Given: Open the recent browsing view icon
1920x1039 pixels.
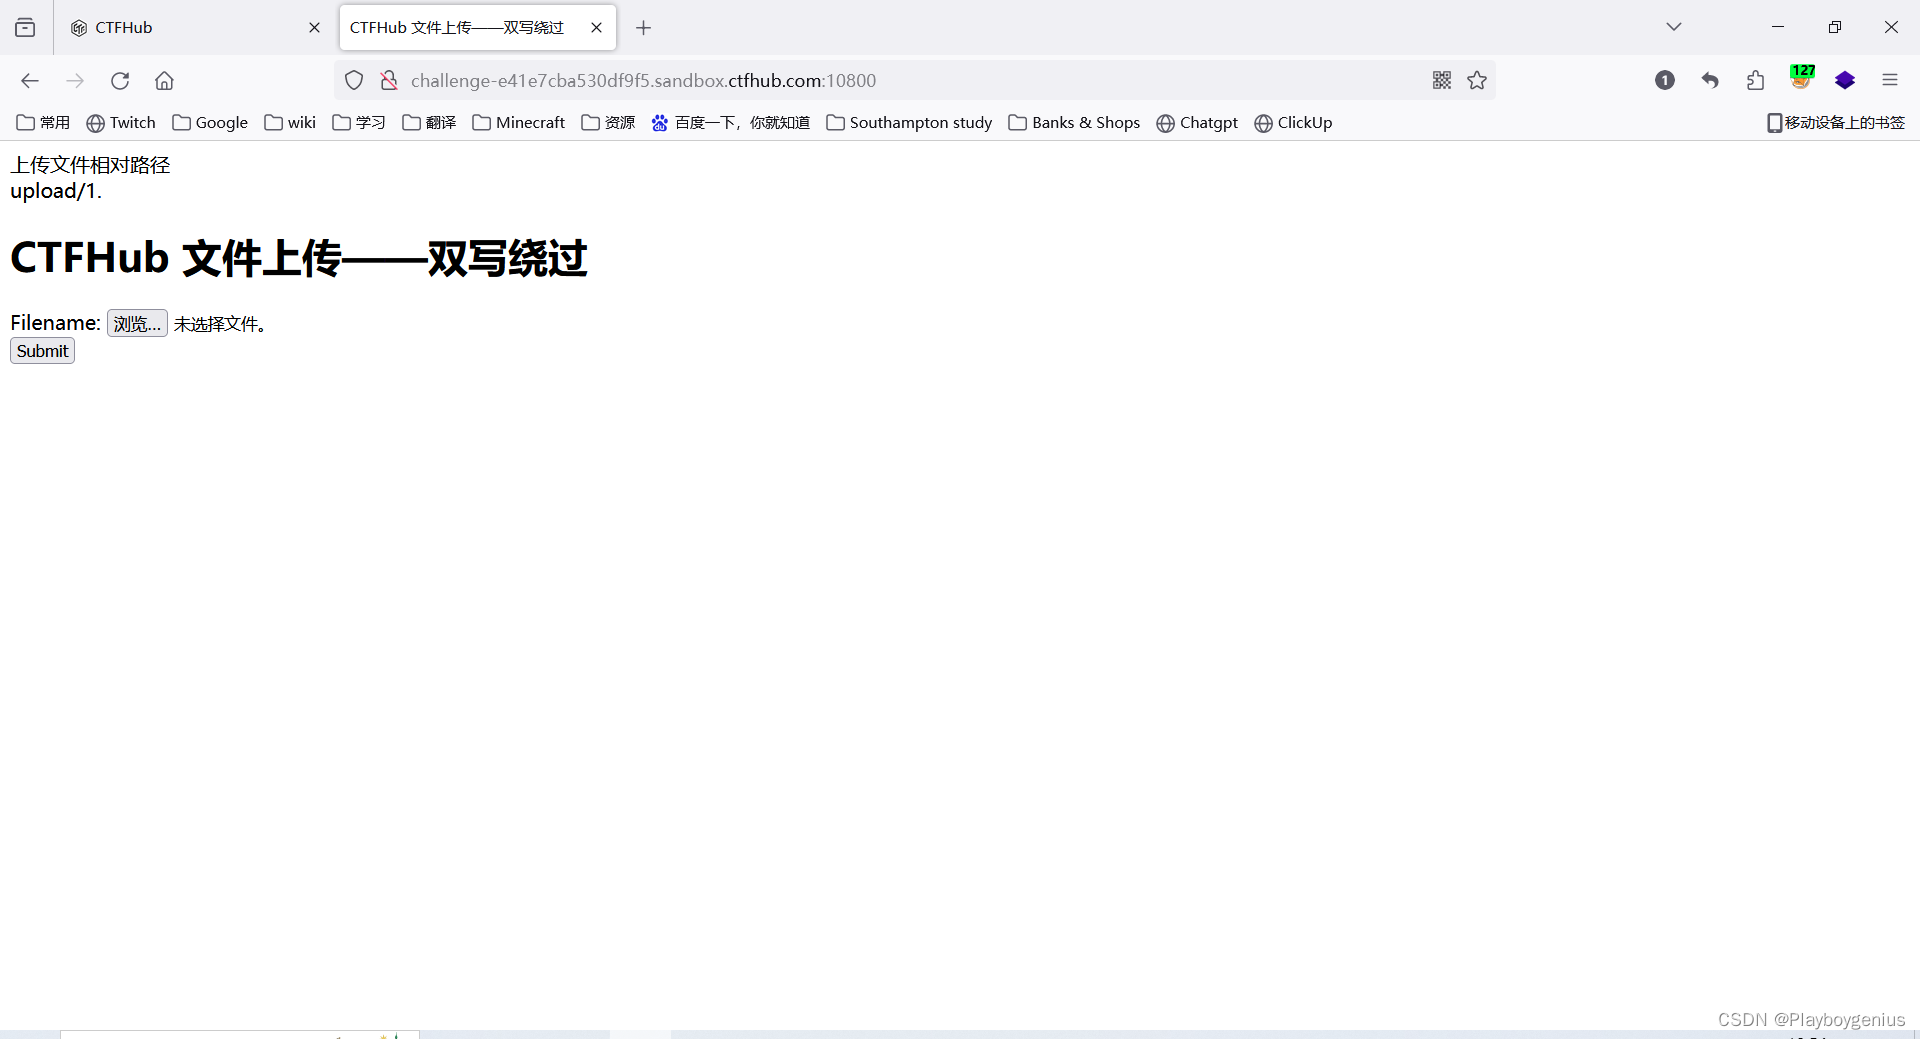Looking at the screenshot, I should click(x=25, y=28).
